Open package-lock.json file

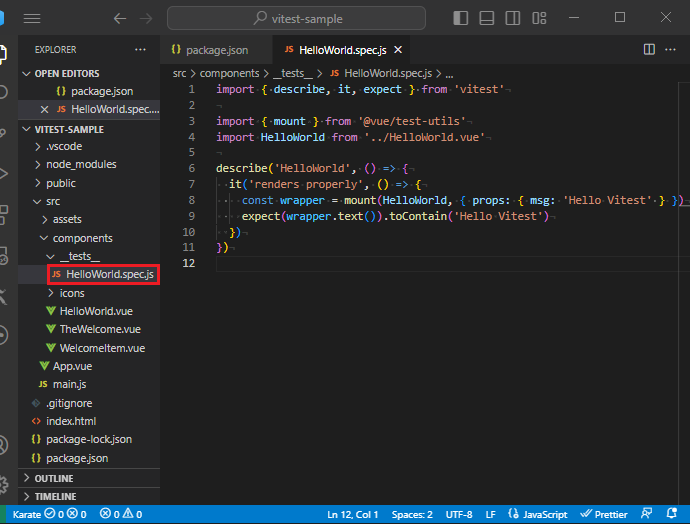pos(89,439)
